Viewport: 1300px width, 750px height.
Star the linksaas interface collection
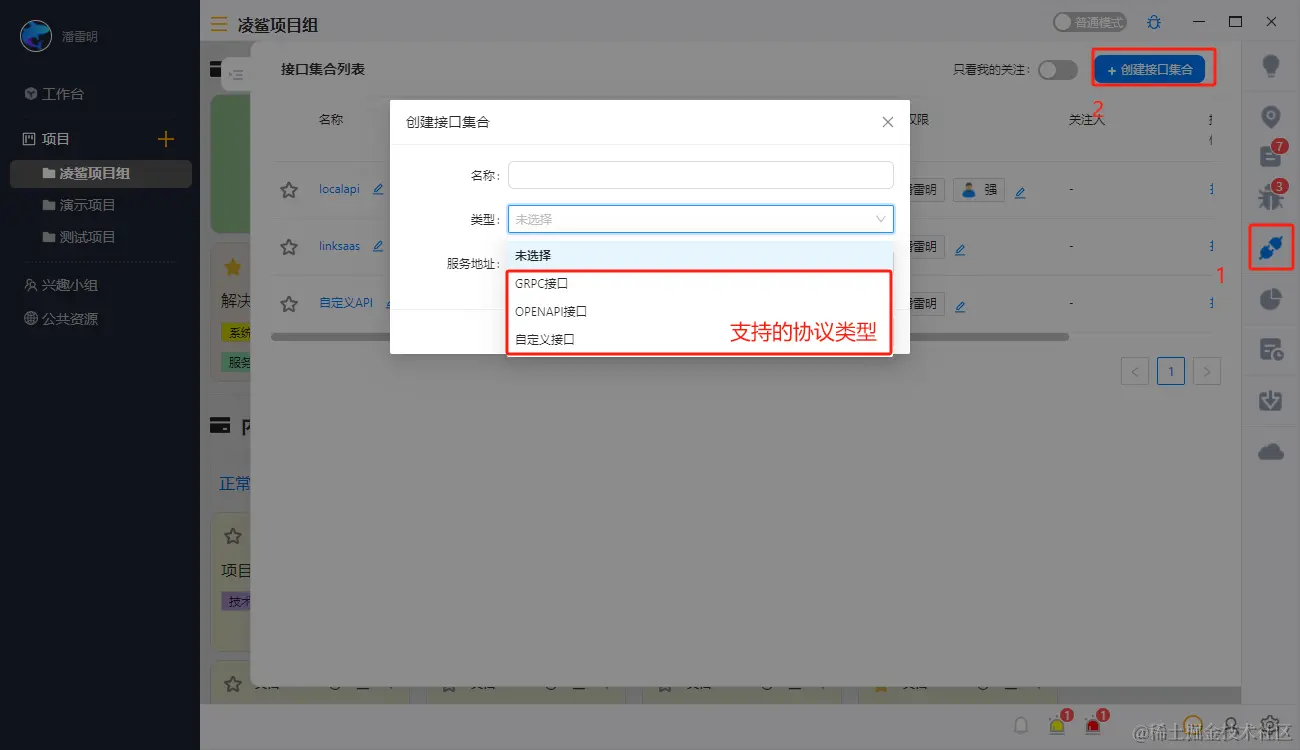point(289,246)
